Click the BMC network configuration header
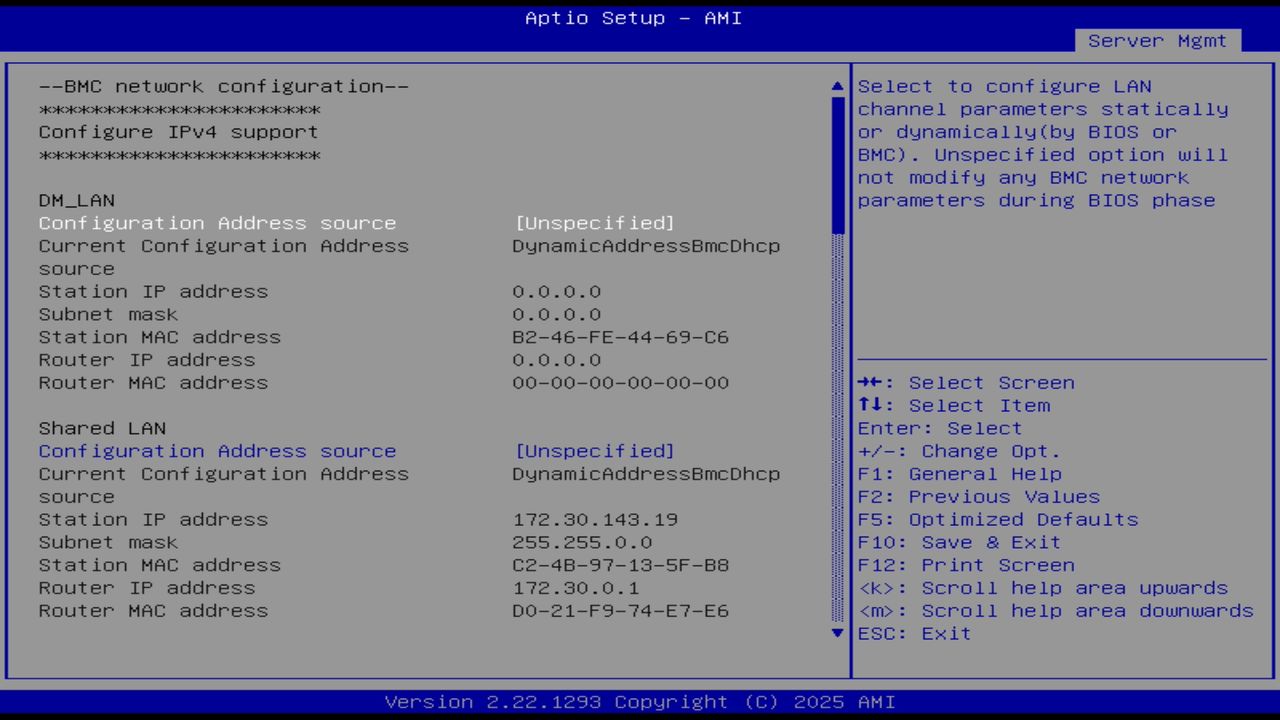Image resolution: width=1280 pixels, height=720 pixels. [x=224, y=86]
